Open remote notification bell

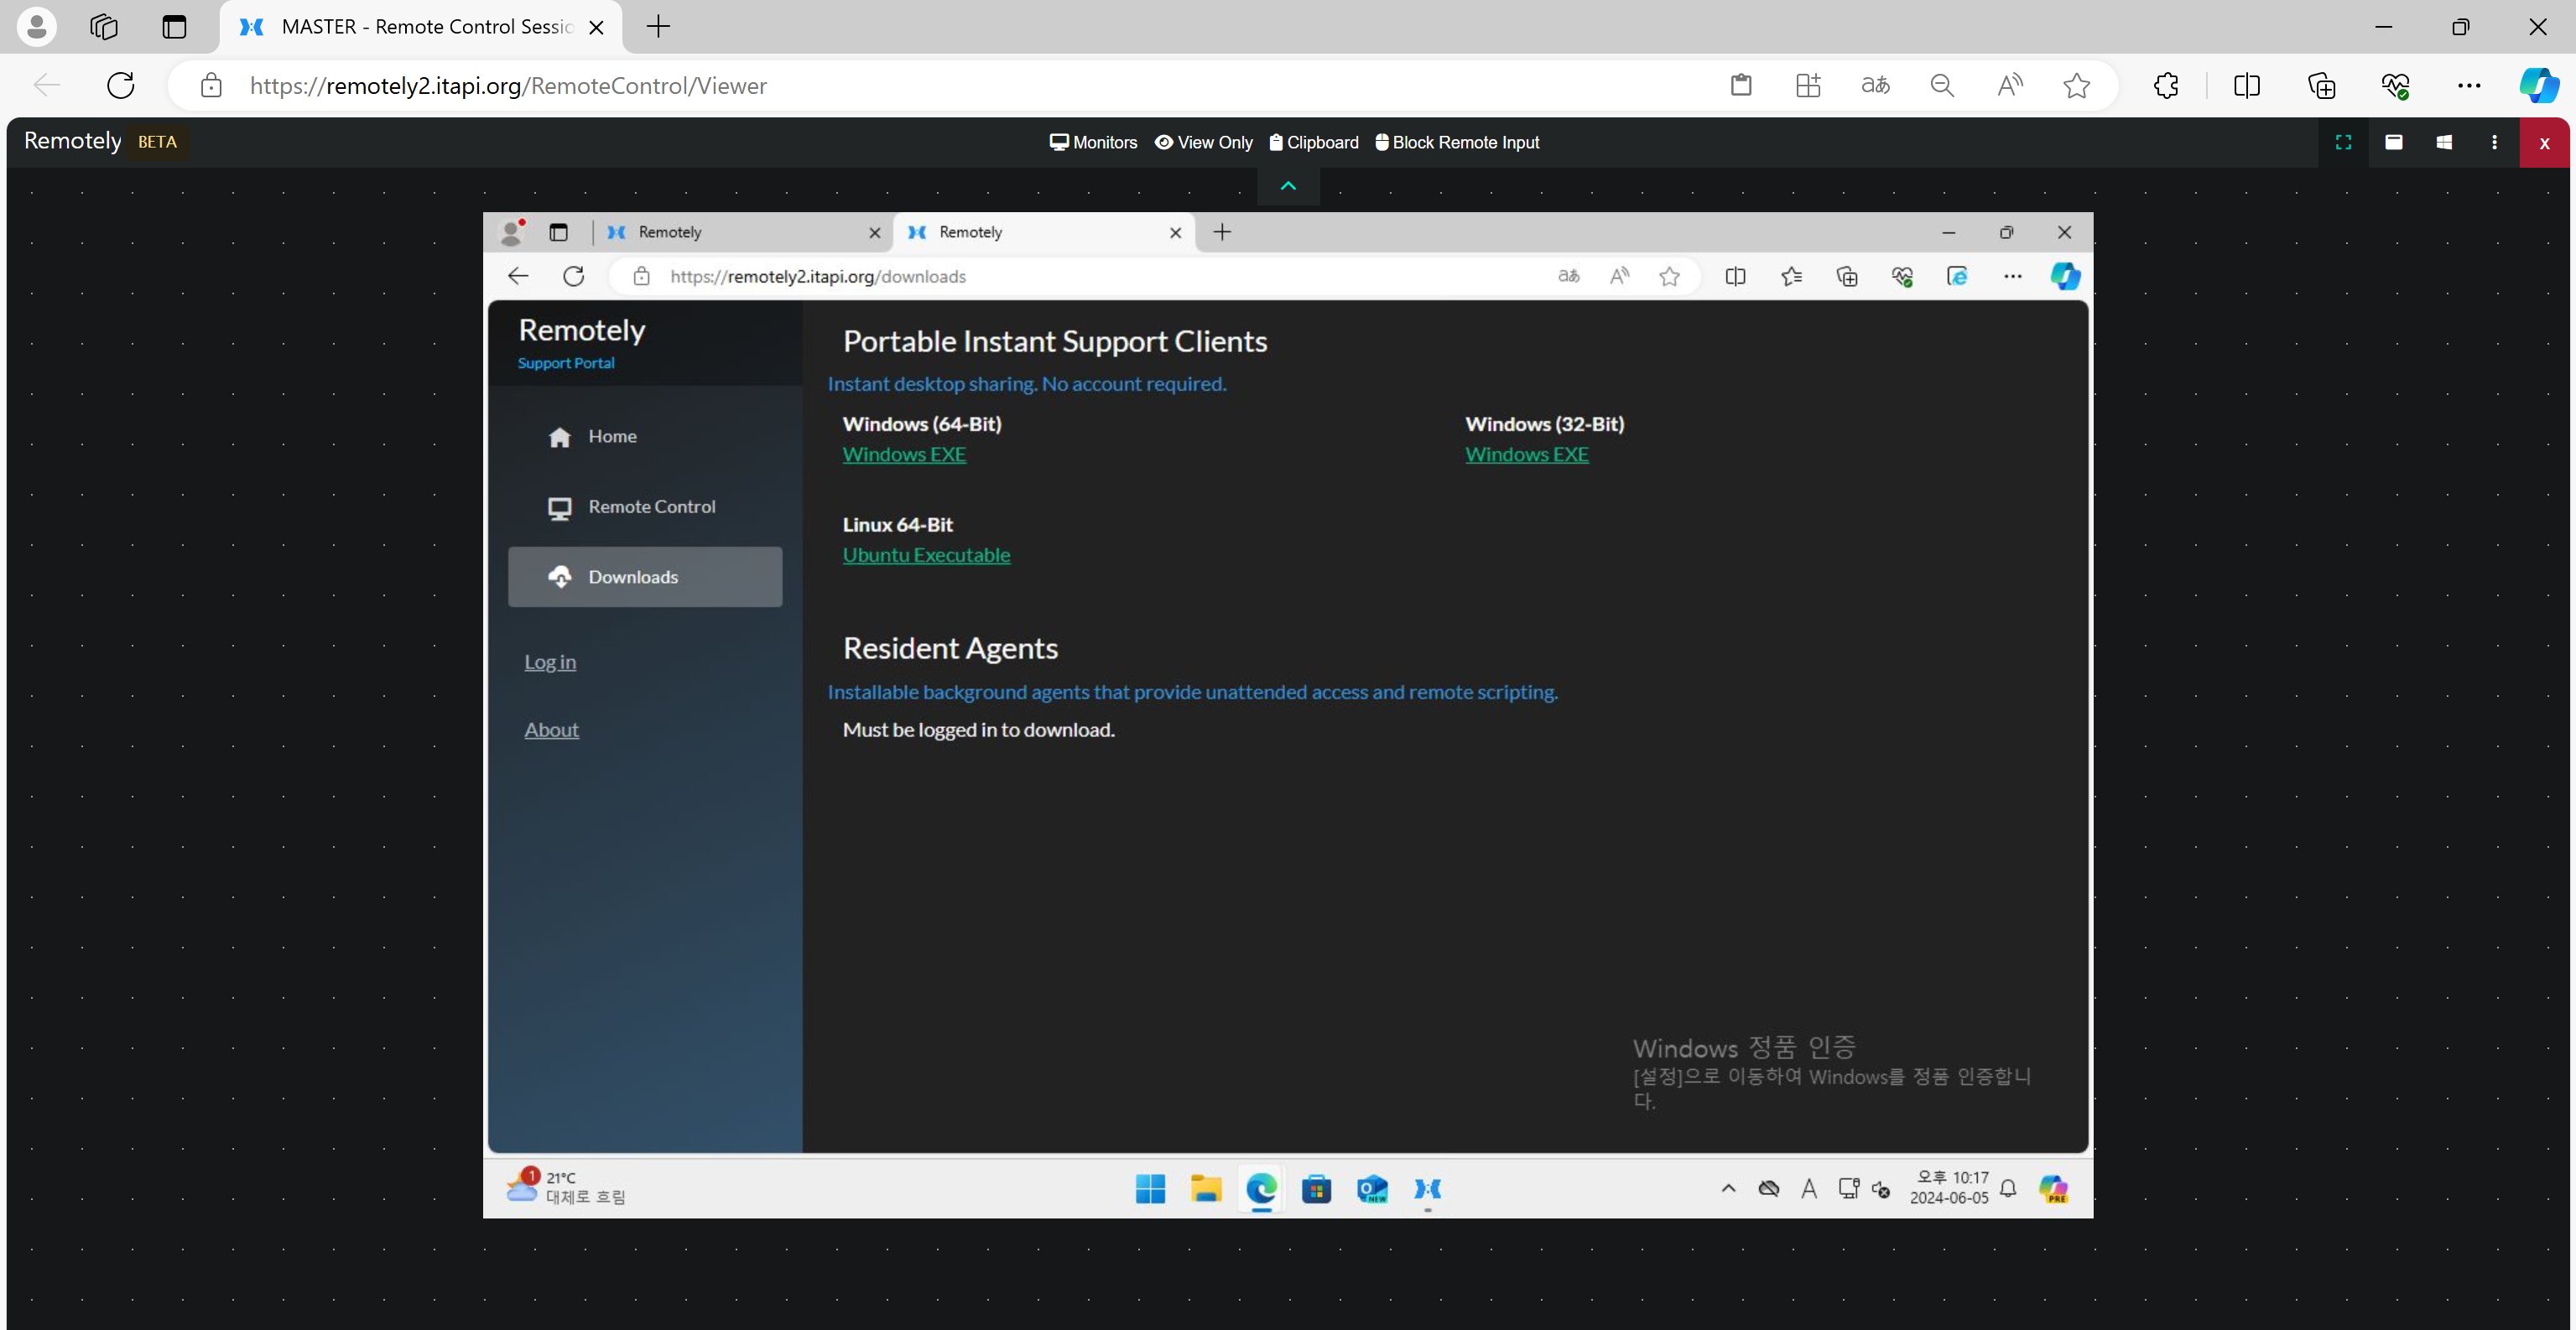point(2008,1188)
